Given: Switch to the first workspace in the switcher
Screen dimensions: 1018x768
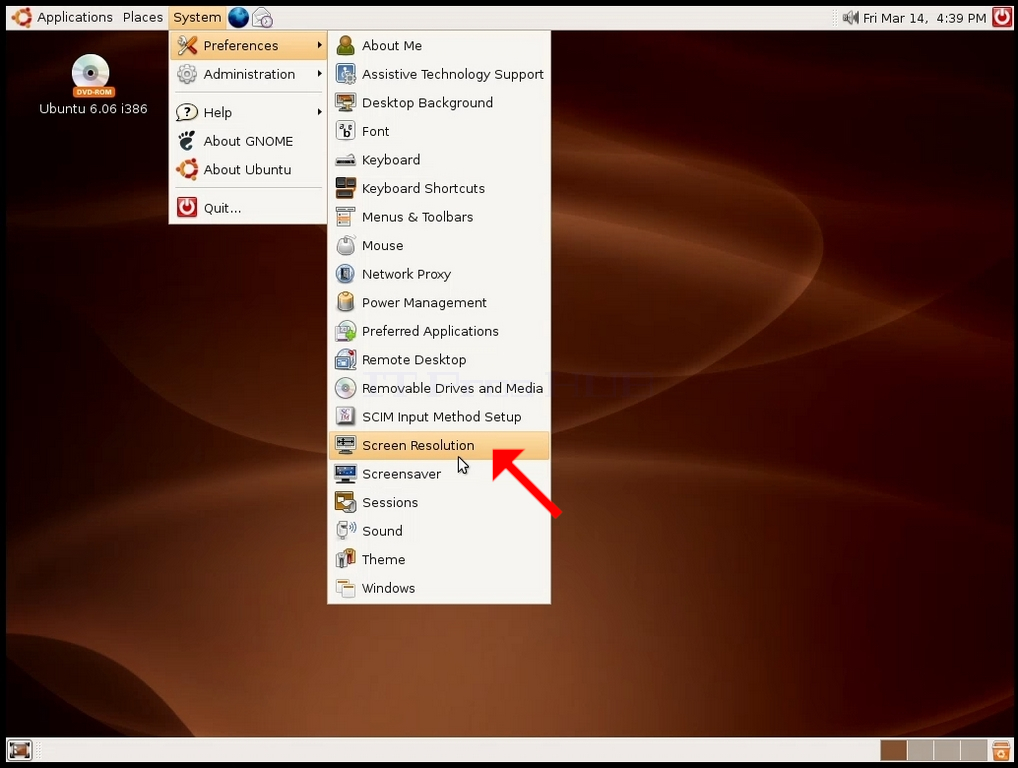Looking at the screenshot, I should 894,750.
